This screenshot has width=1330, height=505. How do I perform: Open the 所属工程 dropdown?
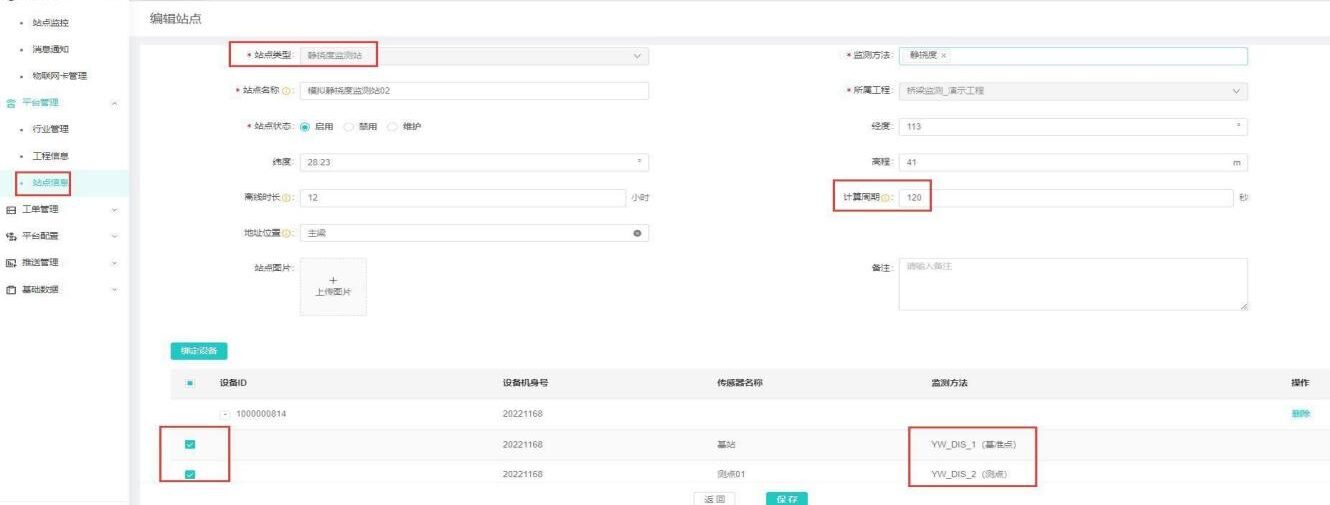tap(1072, 91)
